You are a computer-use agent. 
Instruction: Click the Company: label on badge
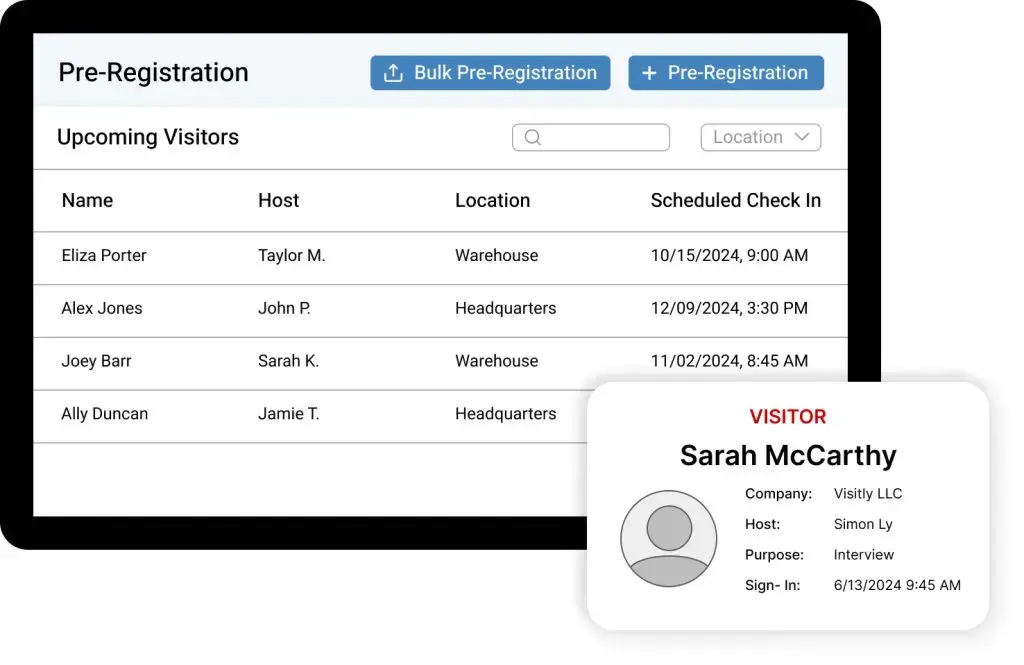coord(778,494)
